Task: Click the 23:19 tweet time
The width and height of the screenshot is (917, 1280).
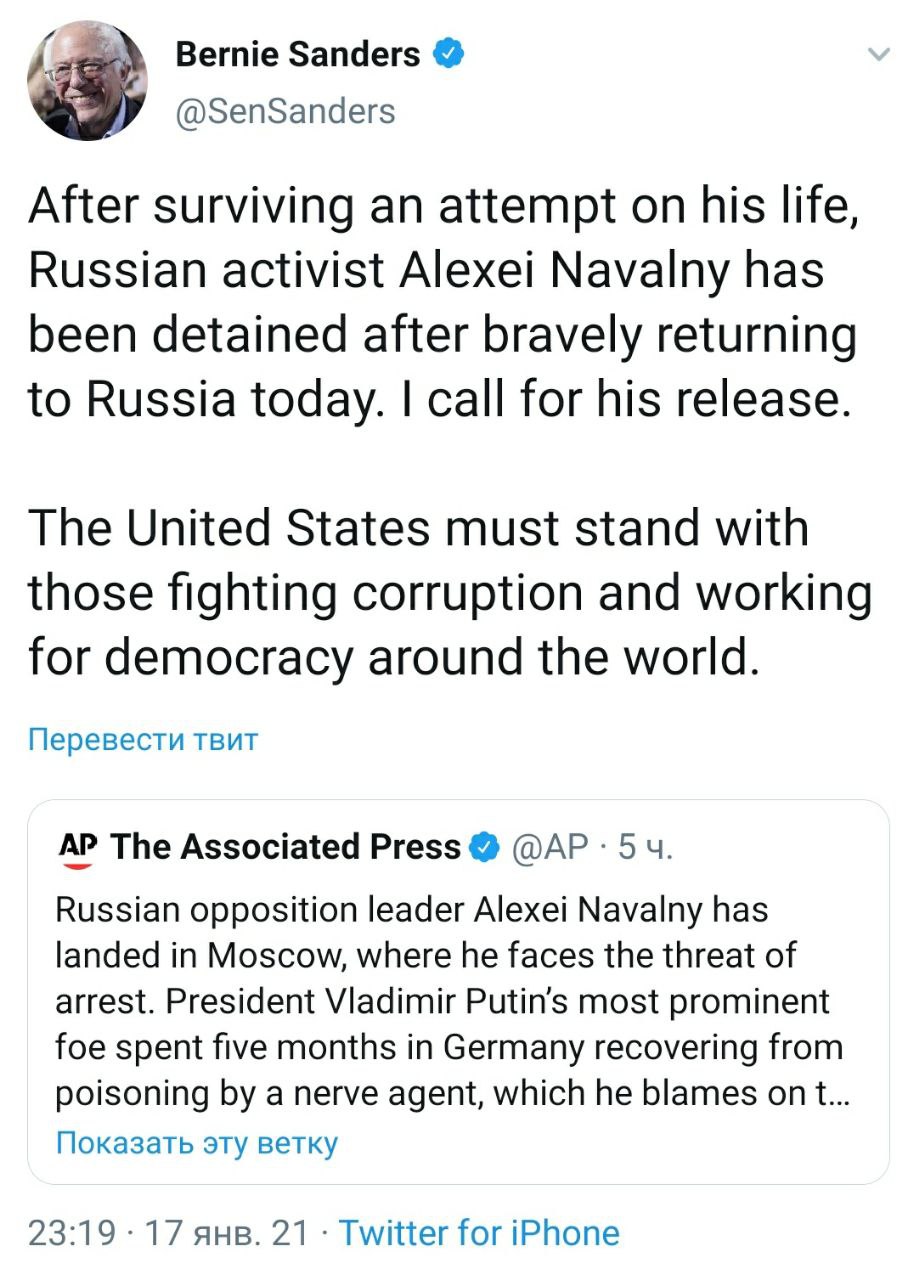Action: pyautogui.click(x=71, y=1232)
